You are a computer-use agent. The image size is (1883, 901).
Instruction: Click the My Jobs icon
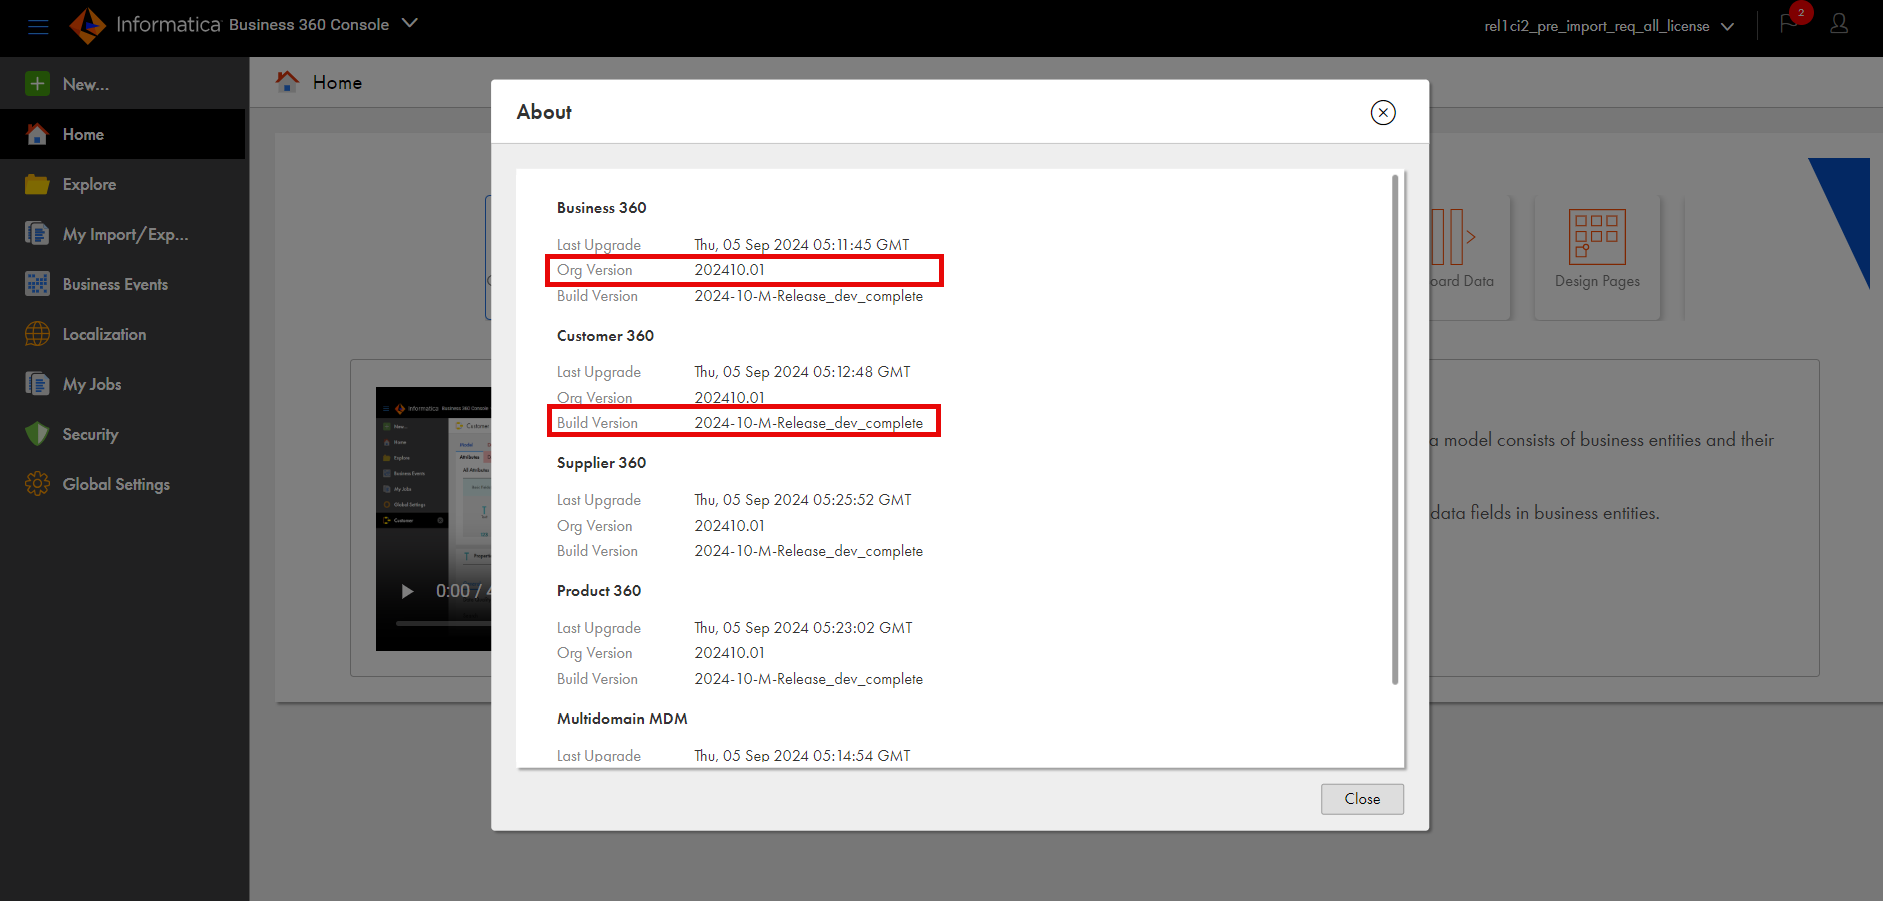(x=37, y=384)
